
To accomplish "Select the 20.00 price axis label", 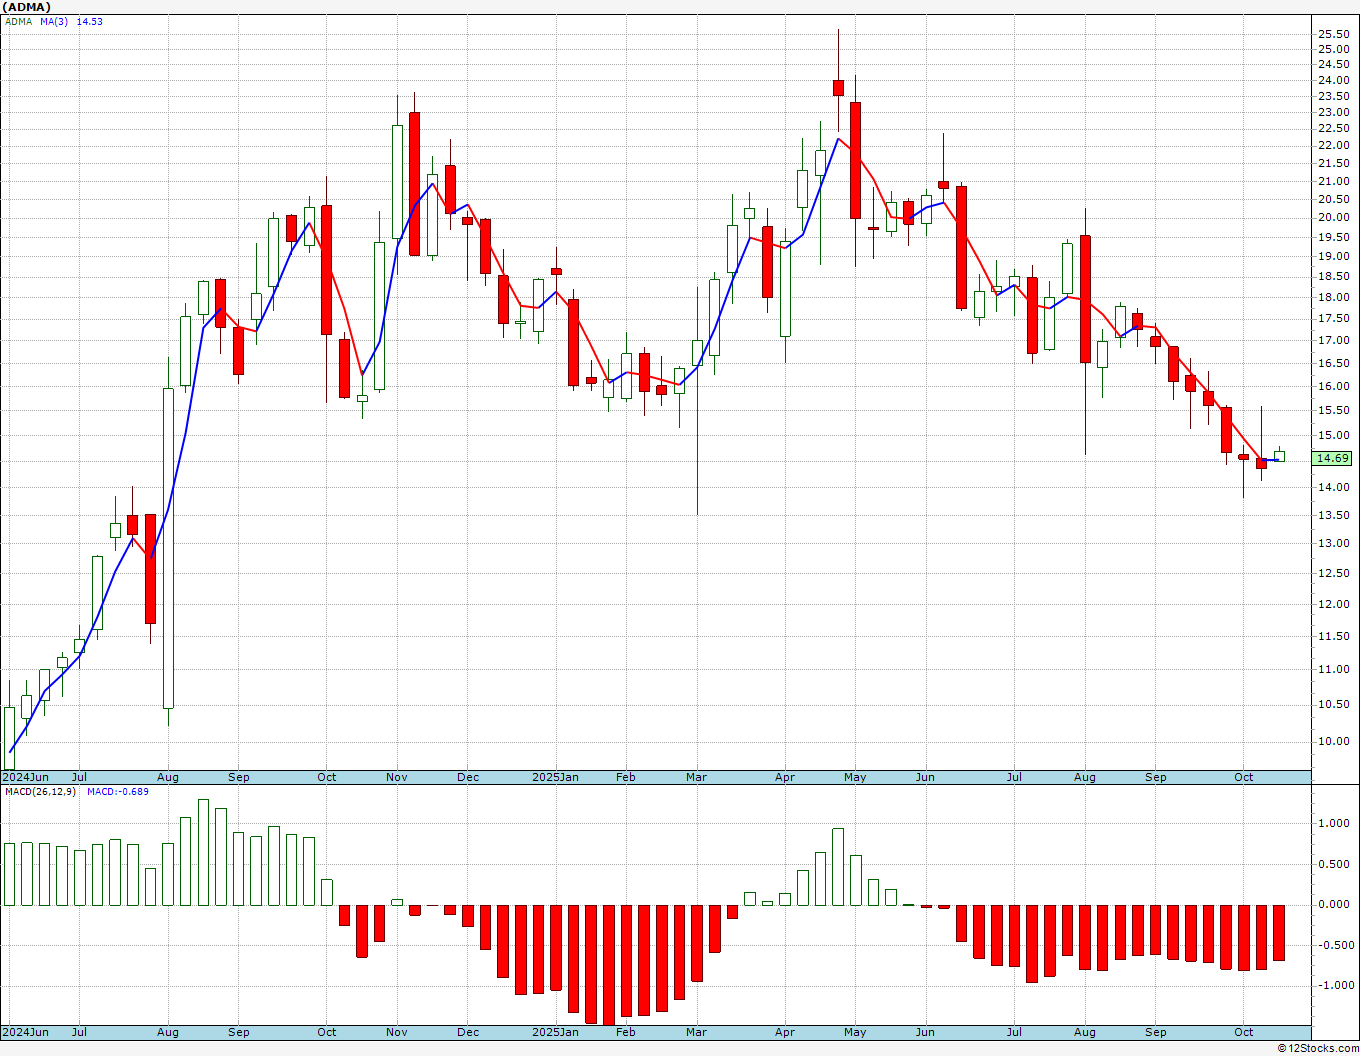I will coord(1333,218).
